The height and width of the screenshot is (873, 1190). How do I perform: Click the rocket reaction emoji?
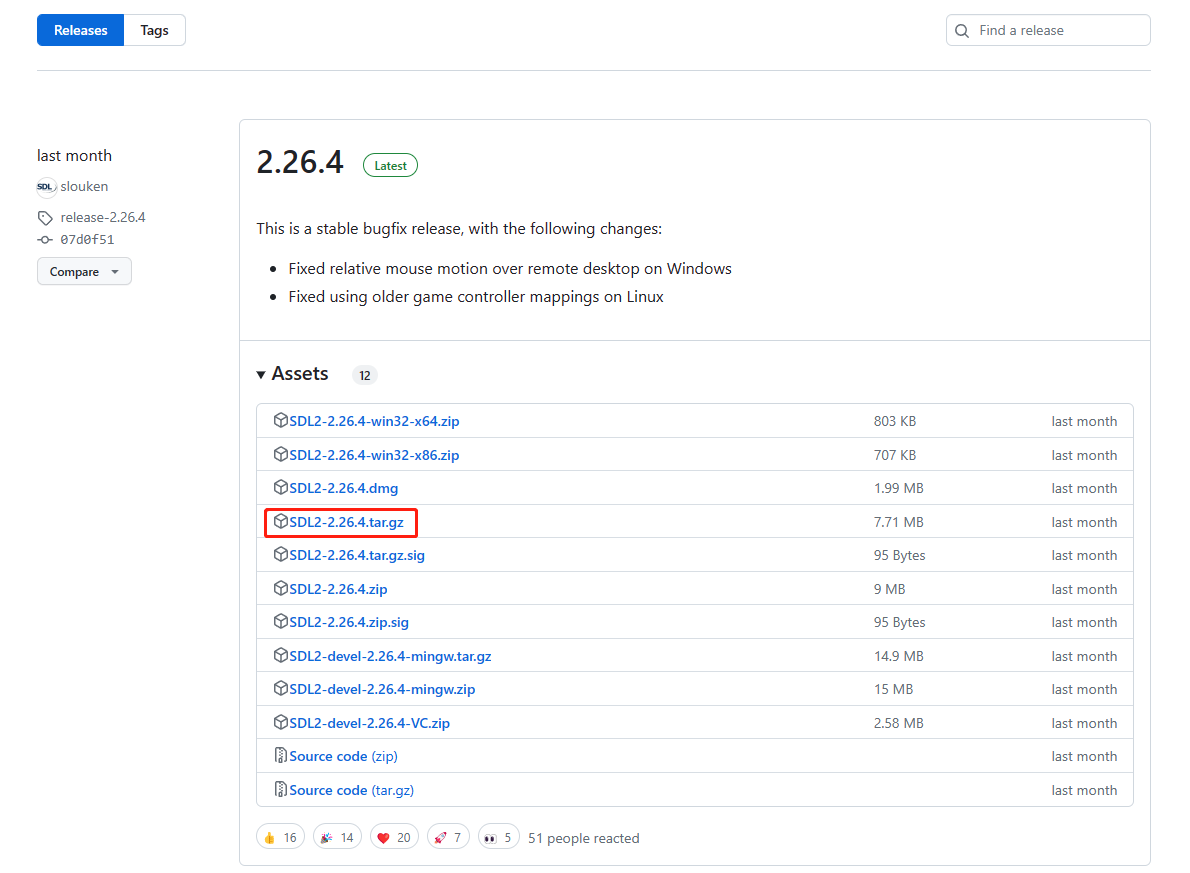click(439, 838)
